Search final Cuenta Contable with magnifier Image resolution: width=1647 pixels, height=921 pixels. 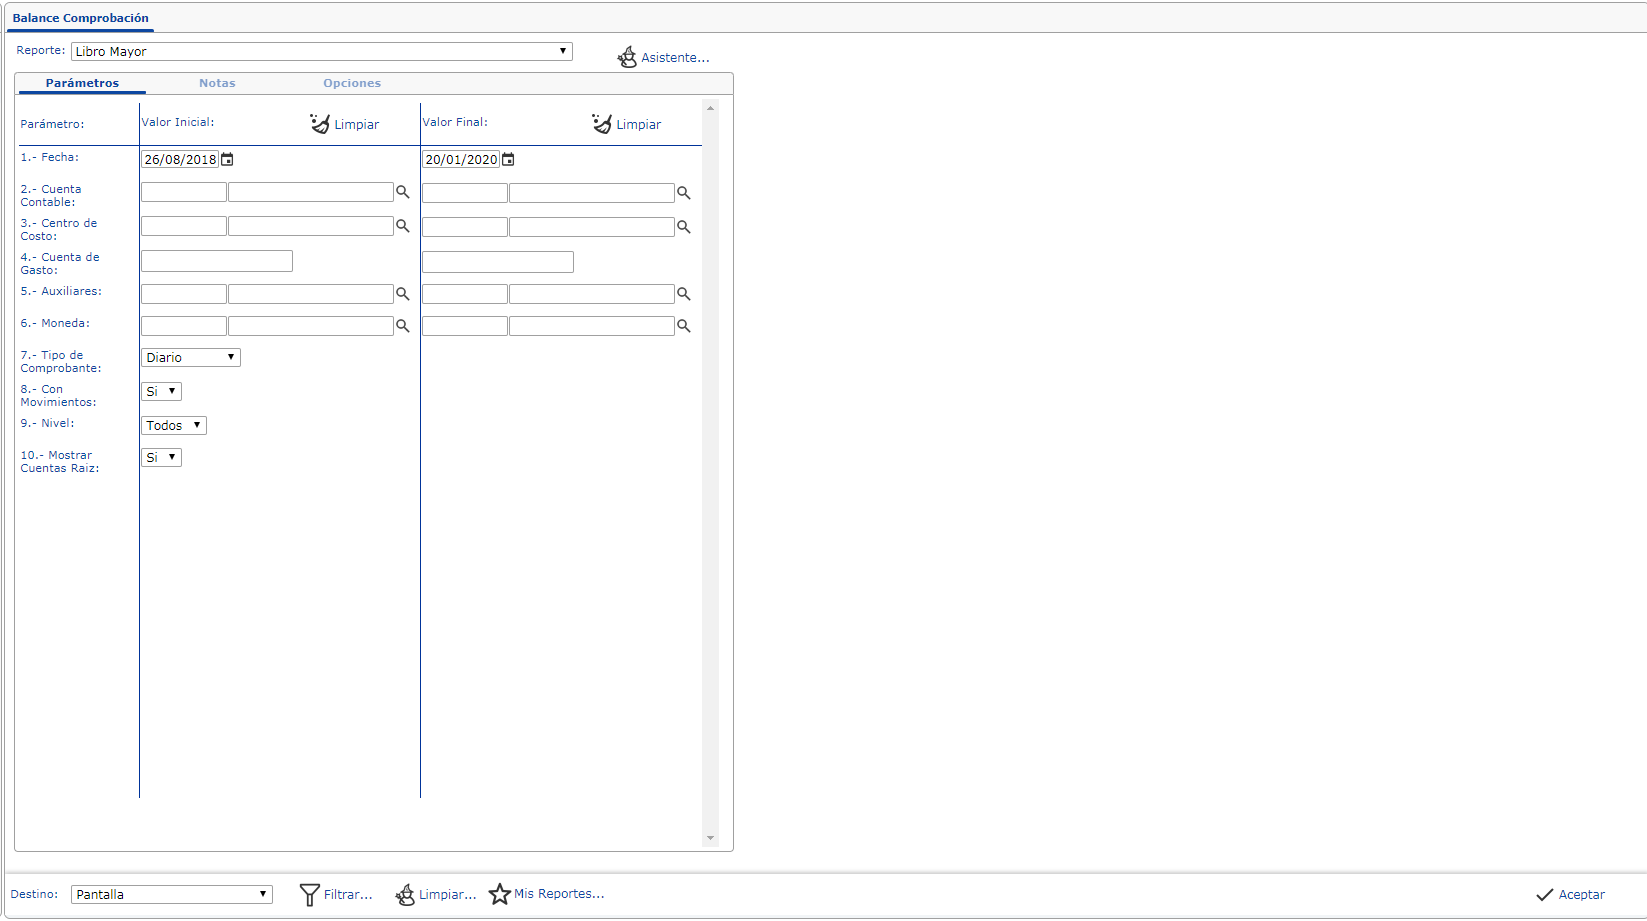pos(684,193)
